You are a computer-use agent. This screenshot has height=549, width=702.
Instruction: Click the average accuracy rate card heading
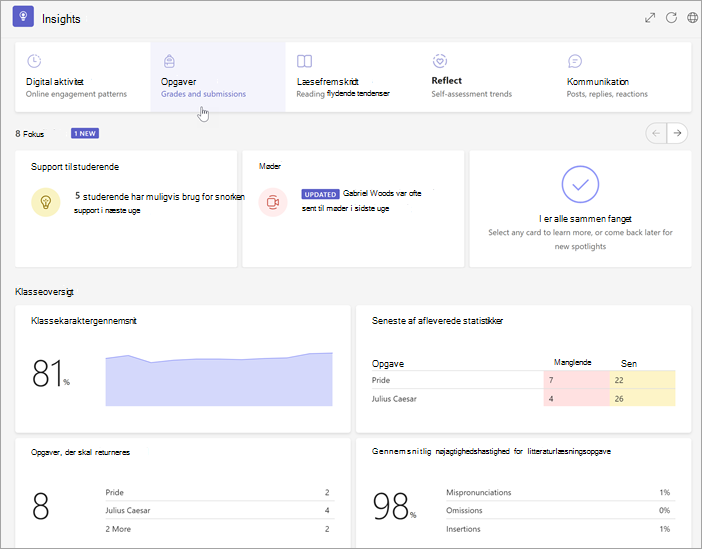[x=491, y=451]
